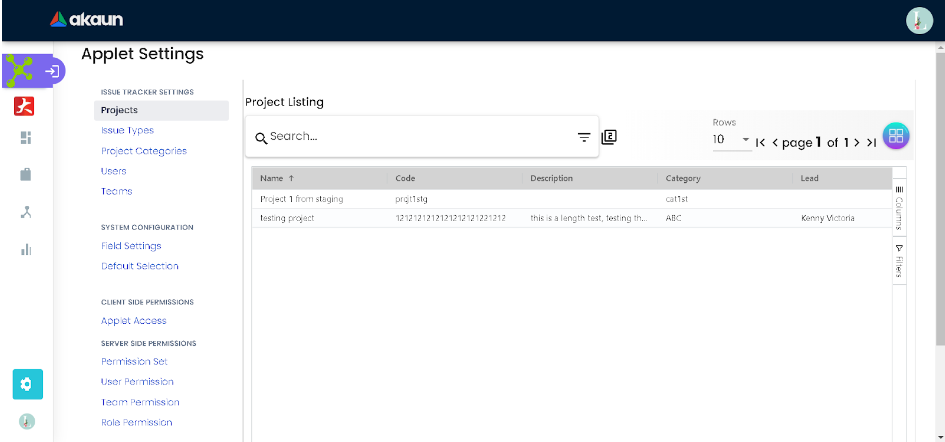The image size is (945, 442).
Task: Click the small avatar at sidebar bottom
Action: pyautogui.click(x=27, y=421)
